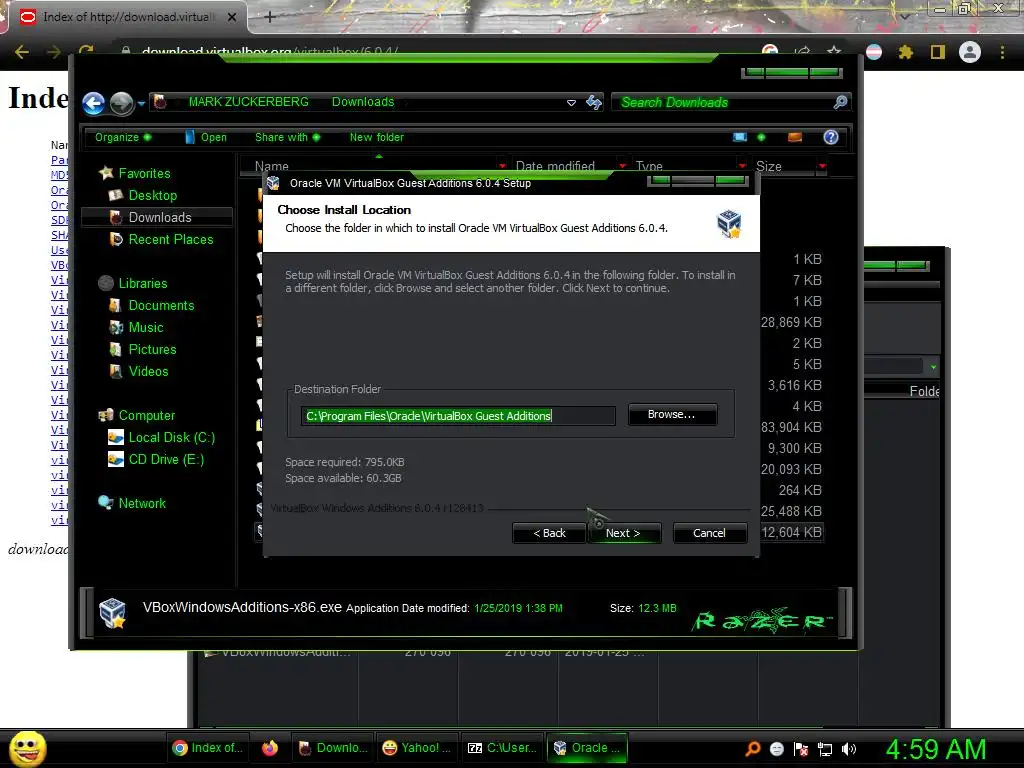Click the blue Help icon in Explorer

[x=831, y=137]
